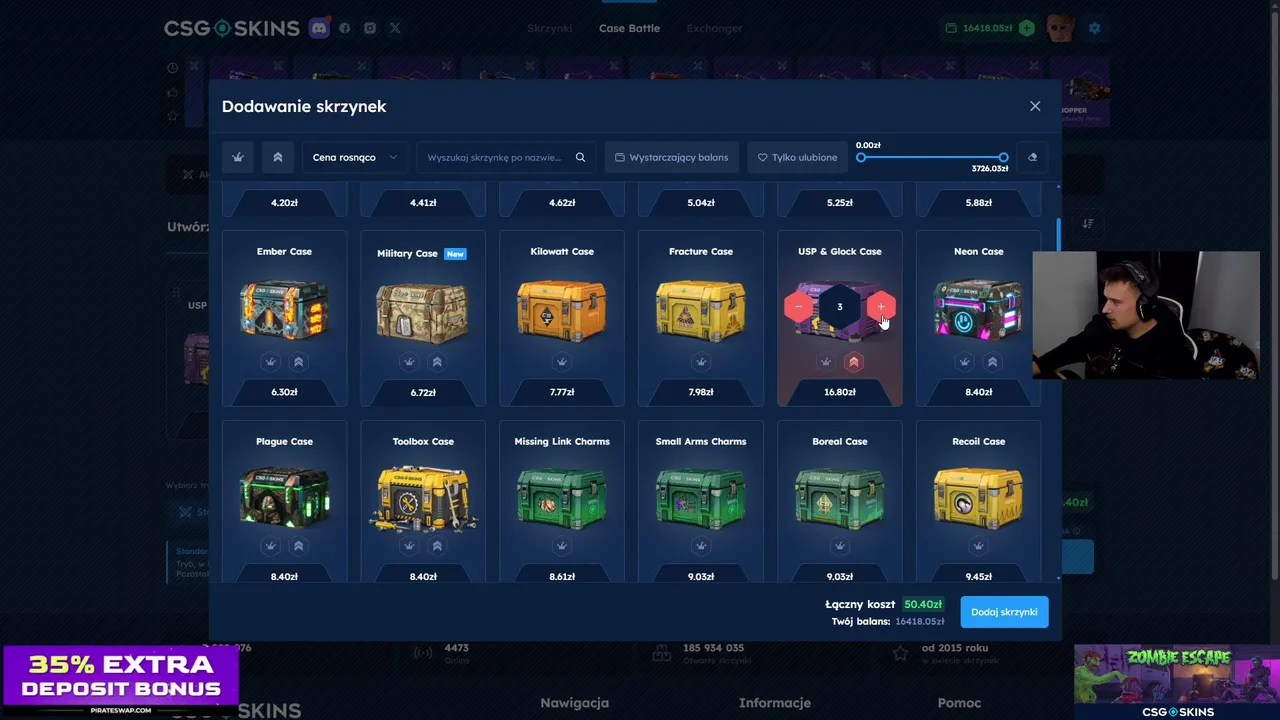The height and width of the screenshot is (720, 1280).
Task: Click the Zombie Escape promo banner
Action: (1177, 681)
